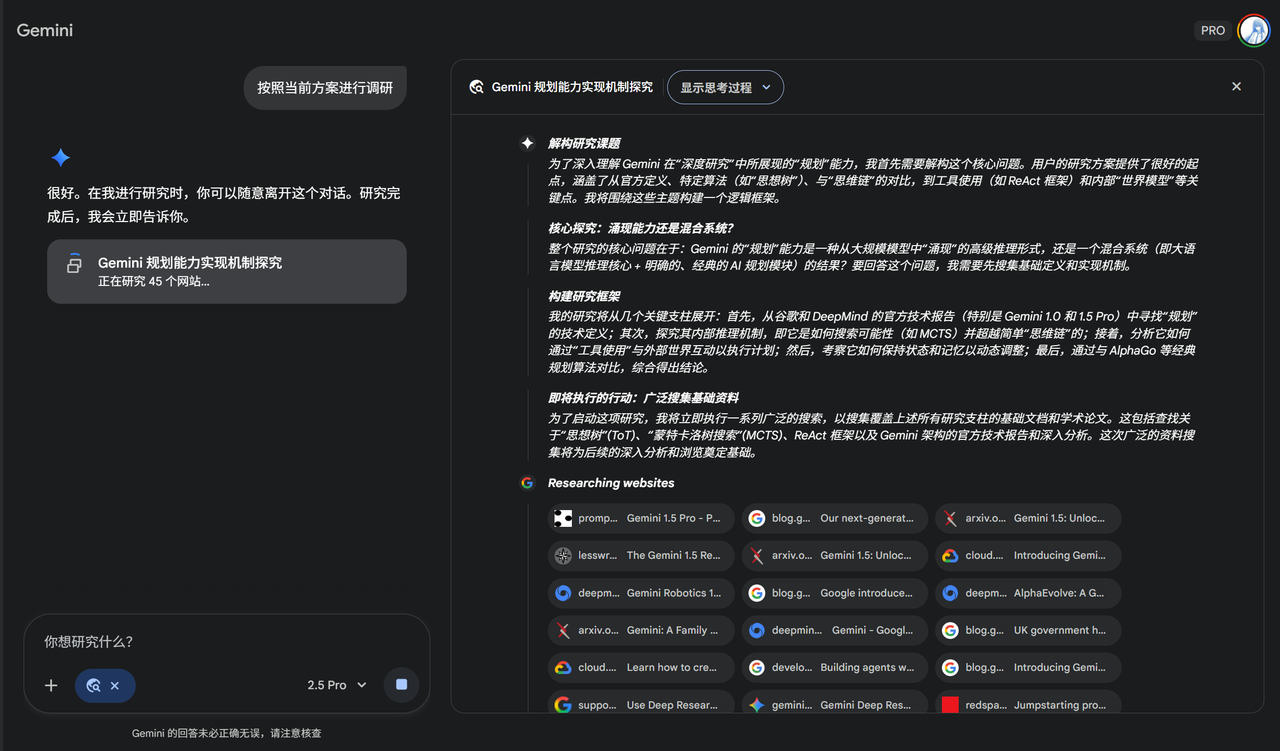Open the arXiv Gemini: A Family... chip
1280x751 pixels.
coord(641,630)
